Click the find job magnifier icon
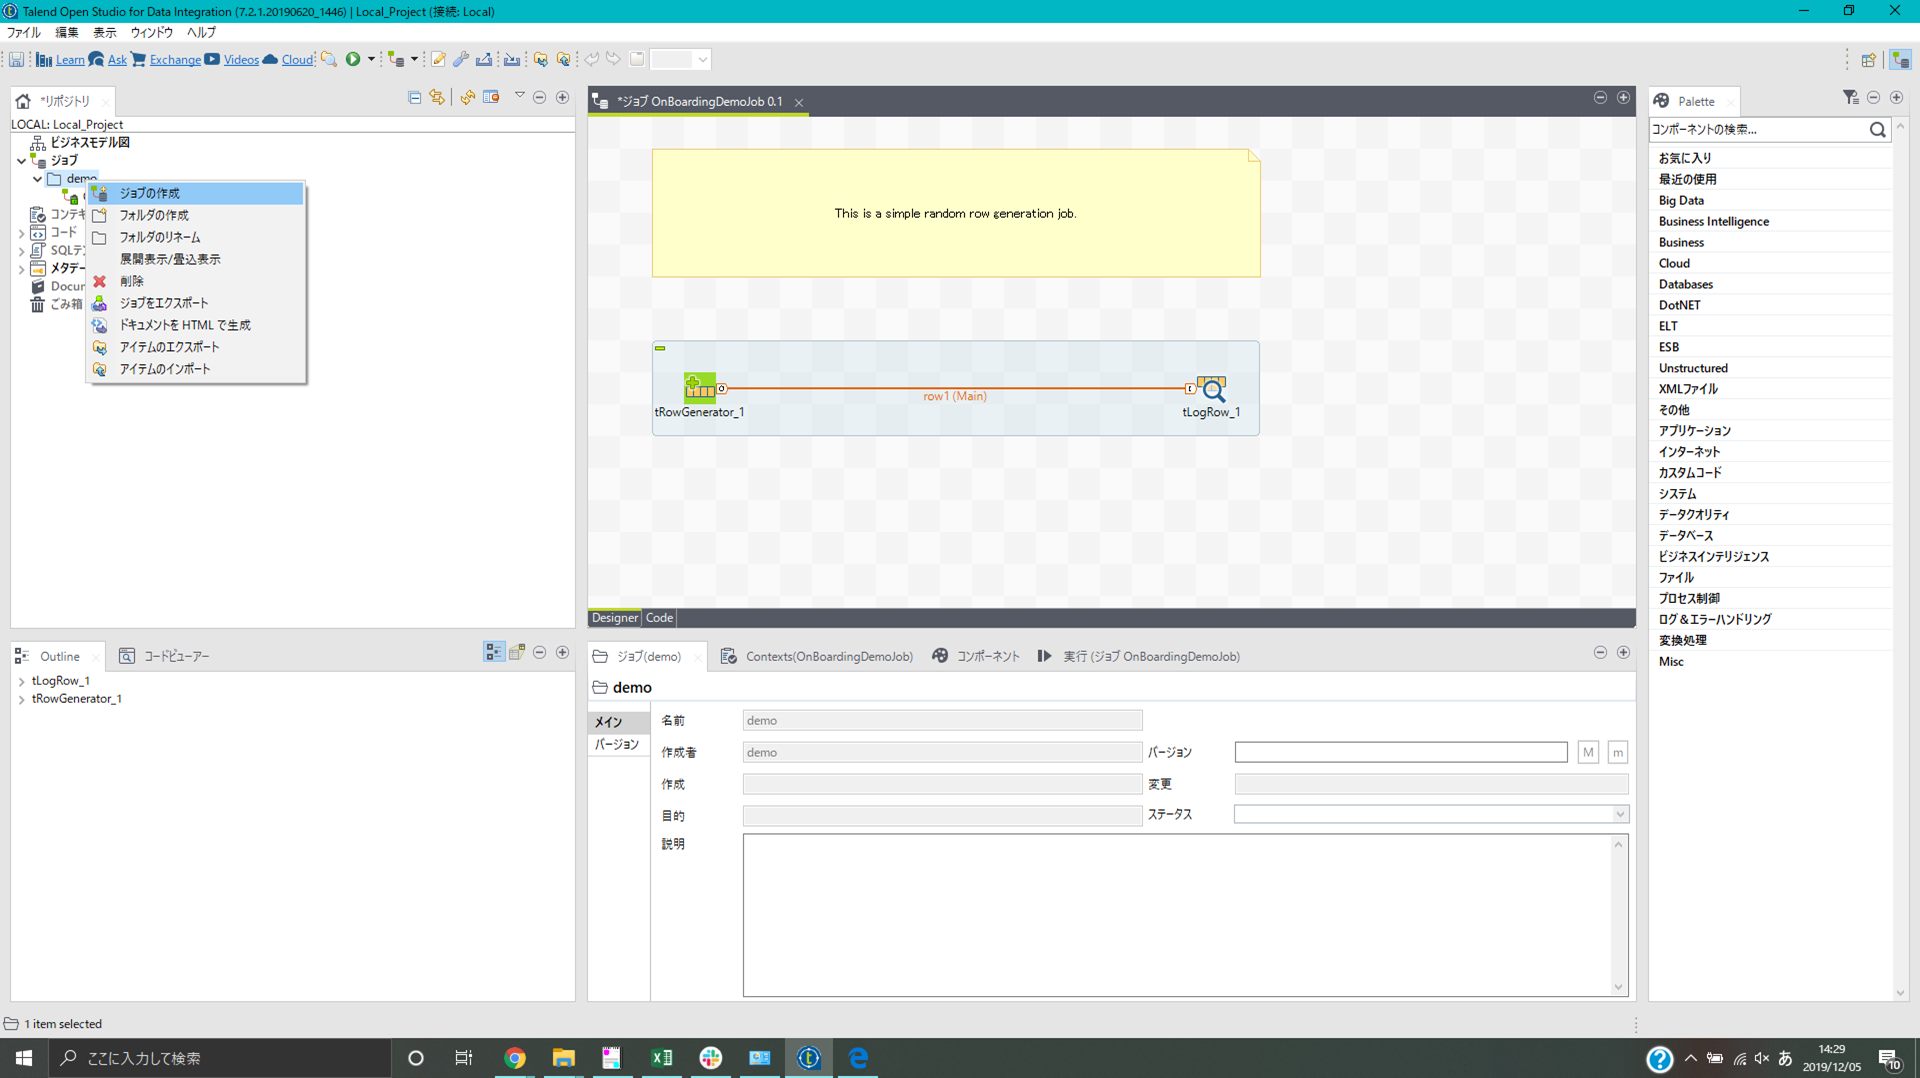The width and height of the screenshot is (1920, 1078). pos(329,60)
